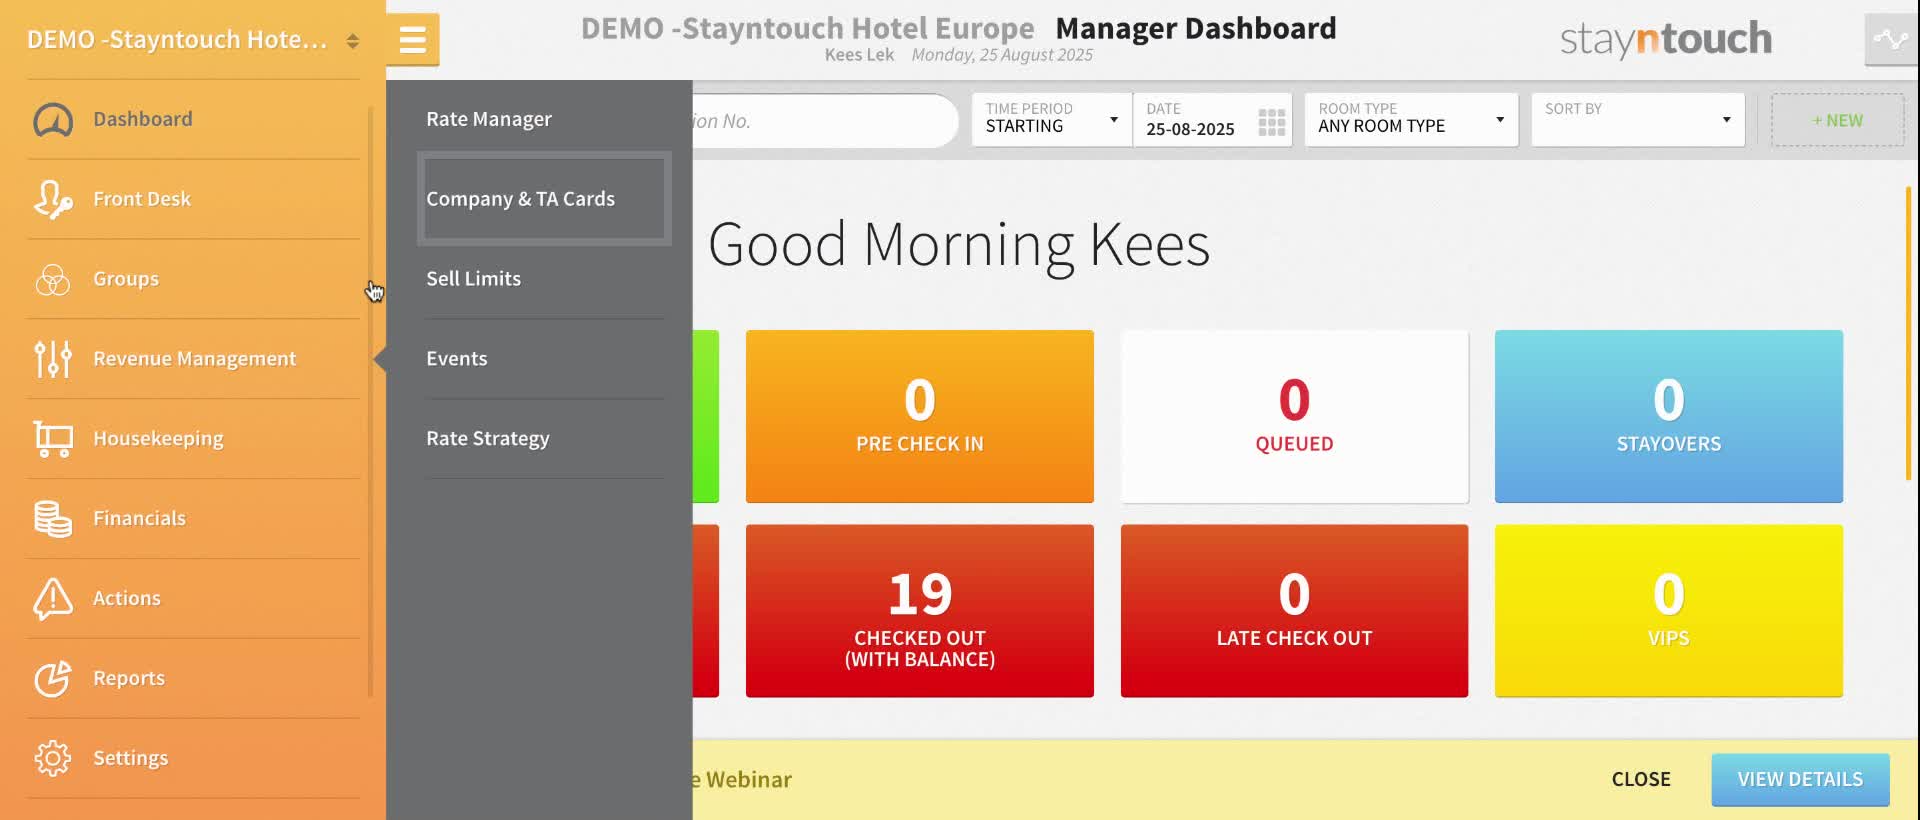The width and height of the screenshot is (1920, 820).
Task: Open Events submenu item
Action: pos(545,359)
